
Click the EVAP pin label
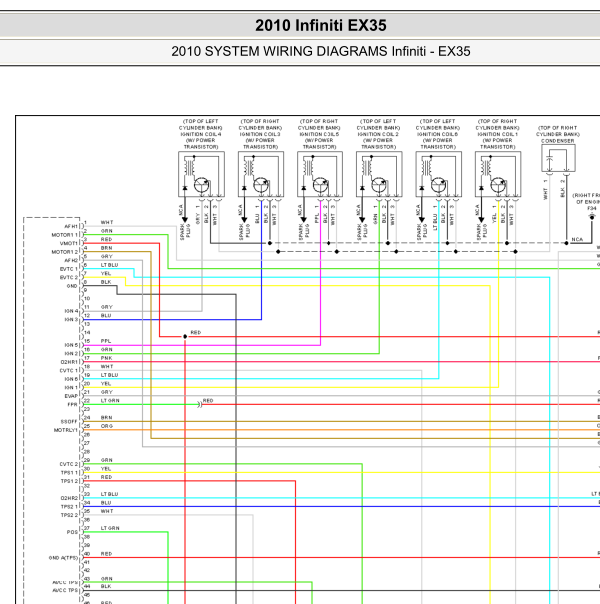[x=71, y=396]
